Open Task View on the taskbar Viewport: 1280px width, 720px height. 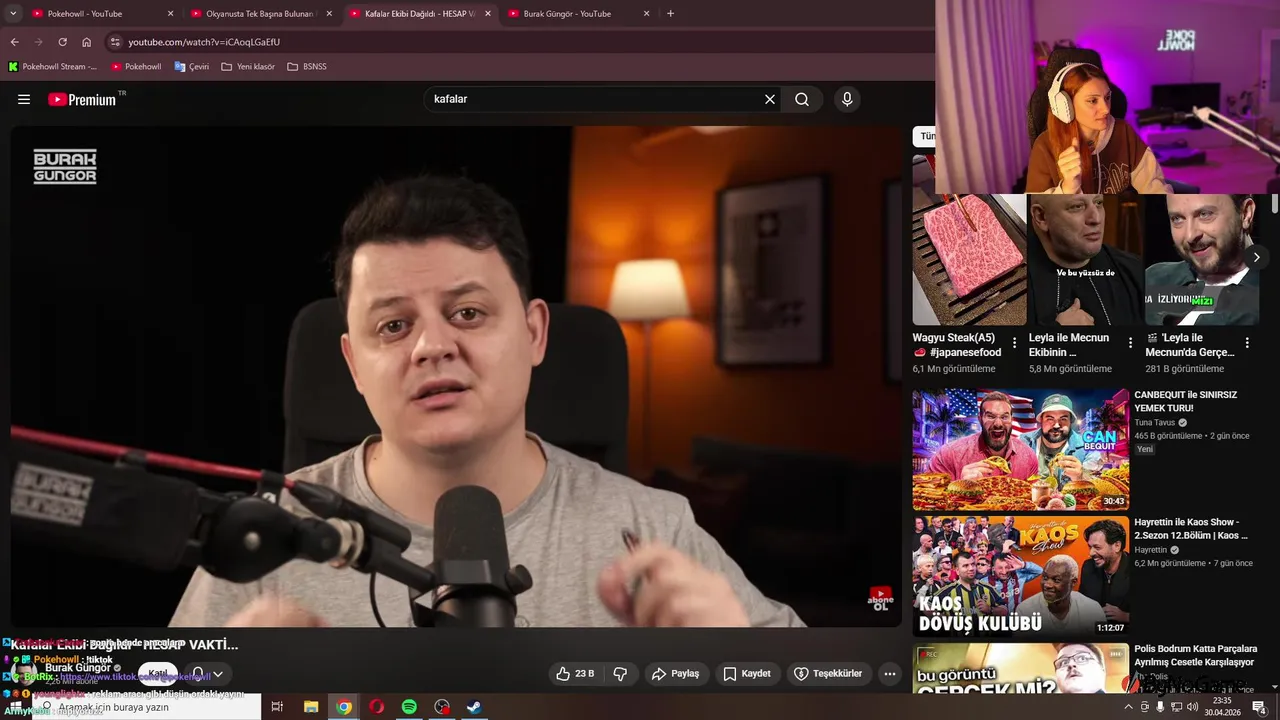pos(278,707)
